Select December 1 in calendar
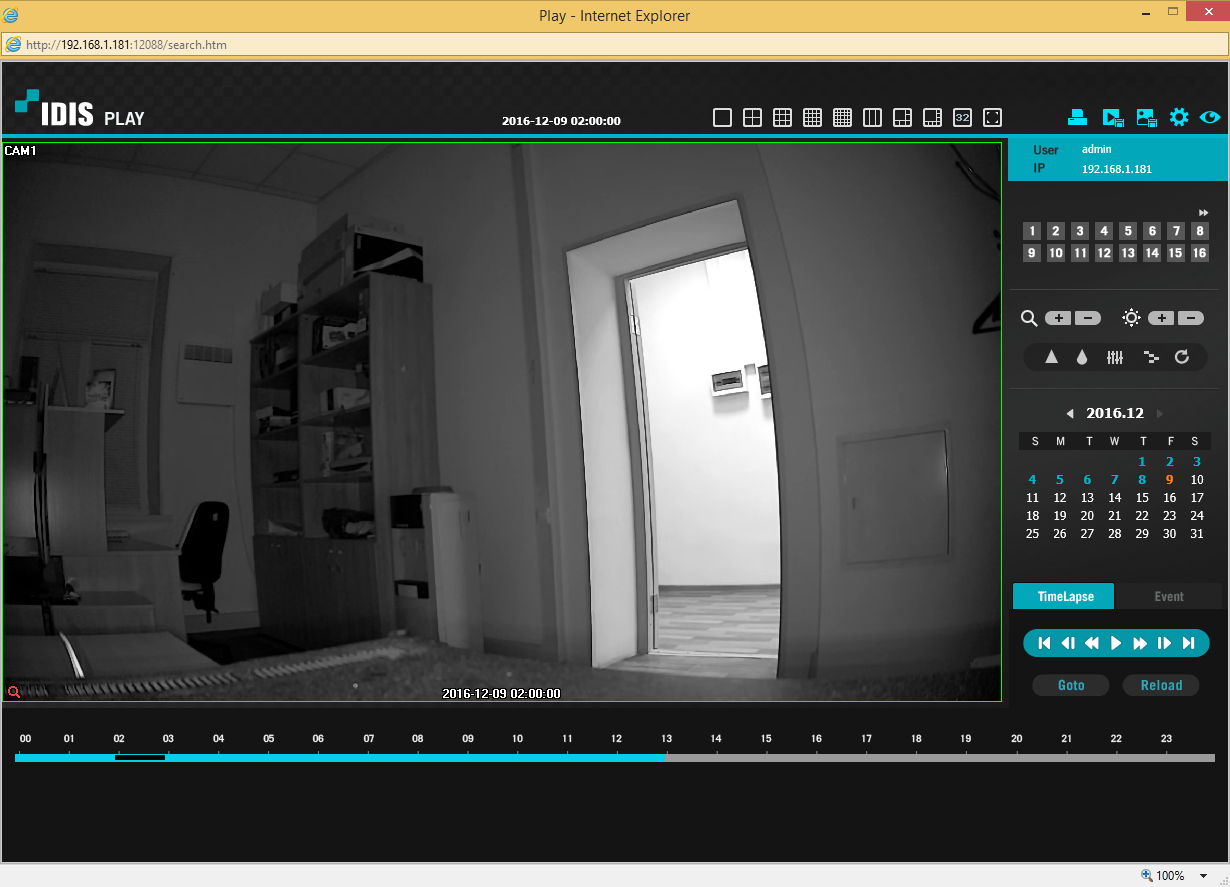Screen dimensions: 1230x887 click(x=1142, y=462)
